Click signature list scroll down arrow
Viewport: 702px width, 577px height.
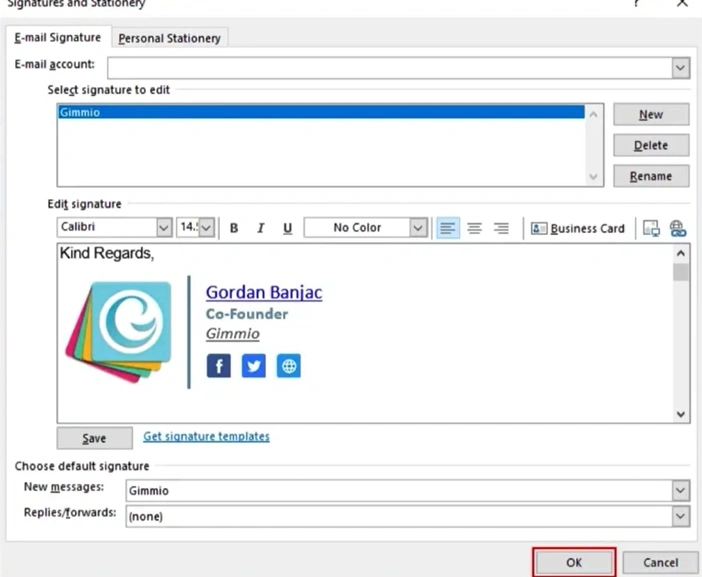593,176
